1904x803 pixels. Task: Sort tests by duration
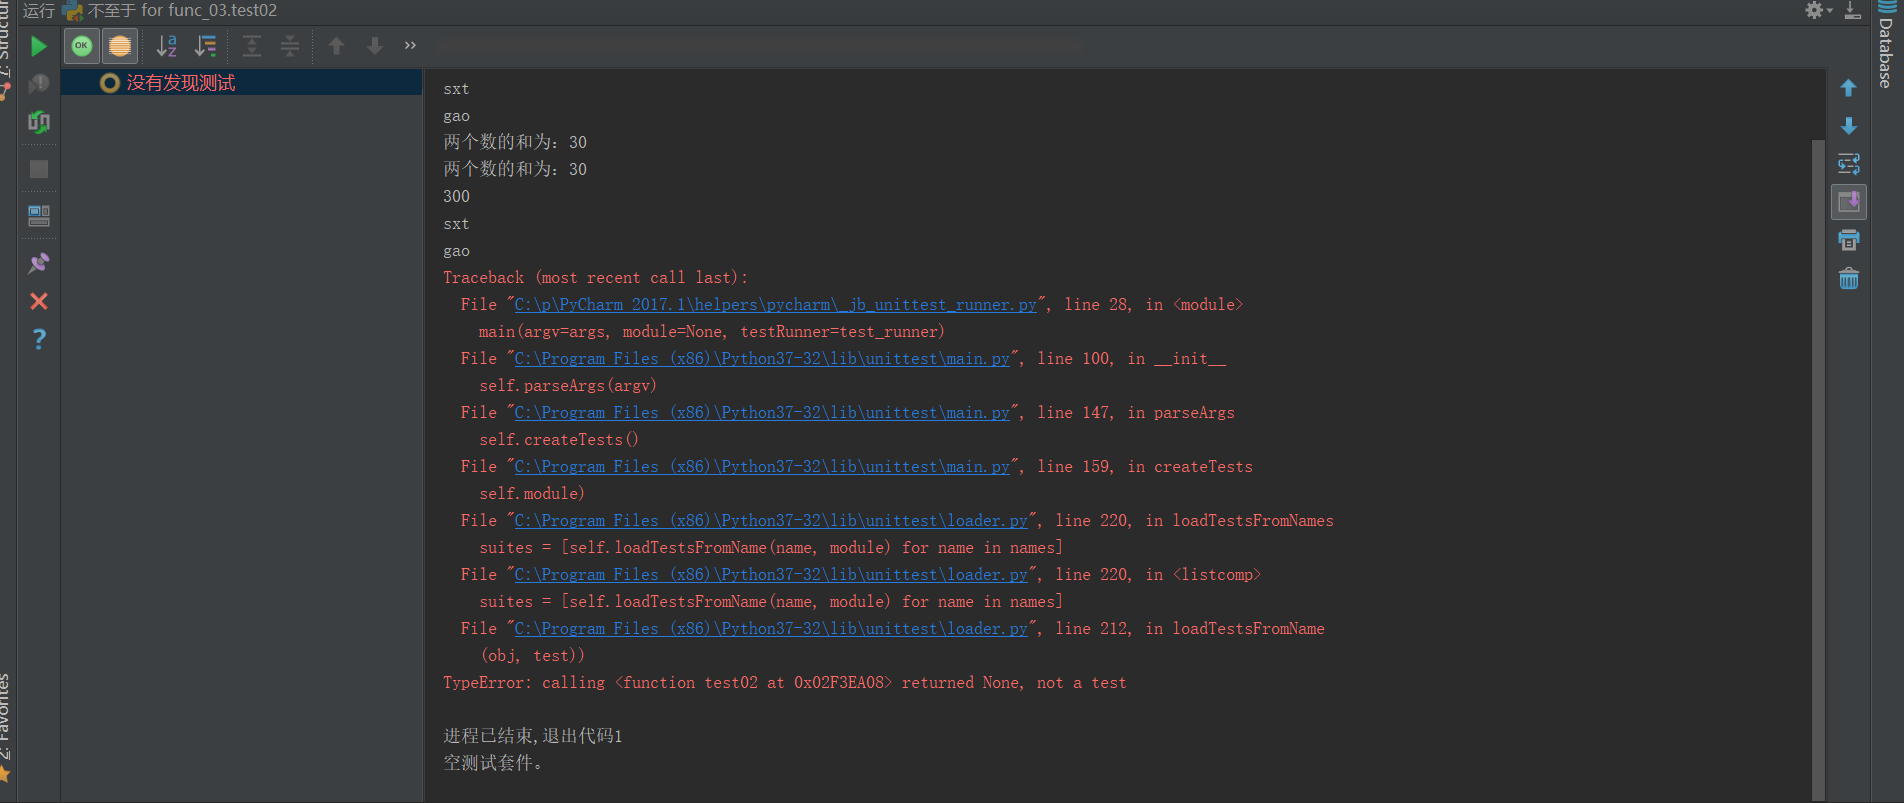(205, 46)
